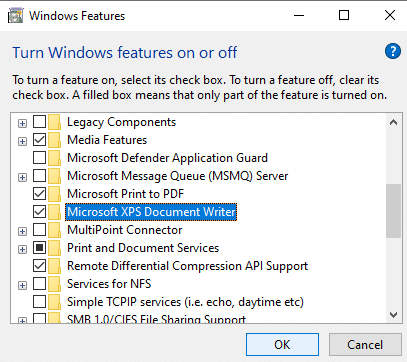407x362 pixels.
Task: Click folder icon beside Remote Differential Compression
Action: tap(54, 266)
